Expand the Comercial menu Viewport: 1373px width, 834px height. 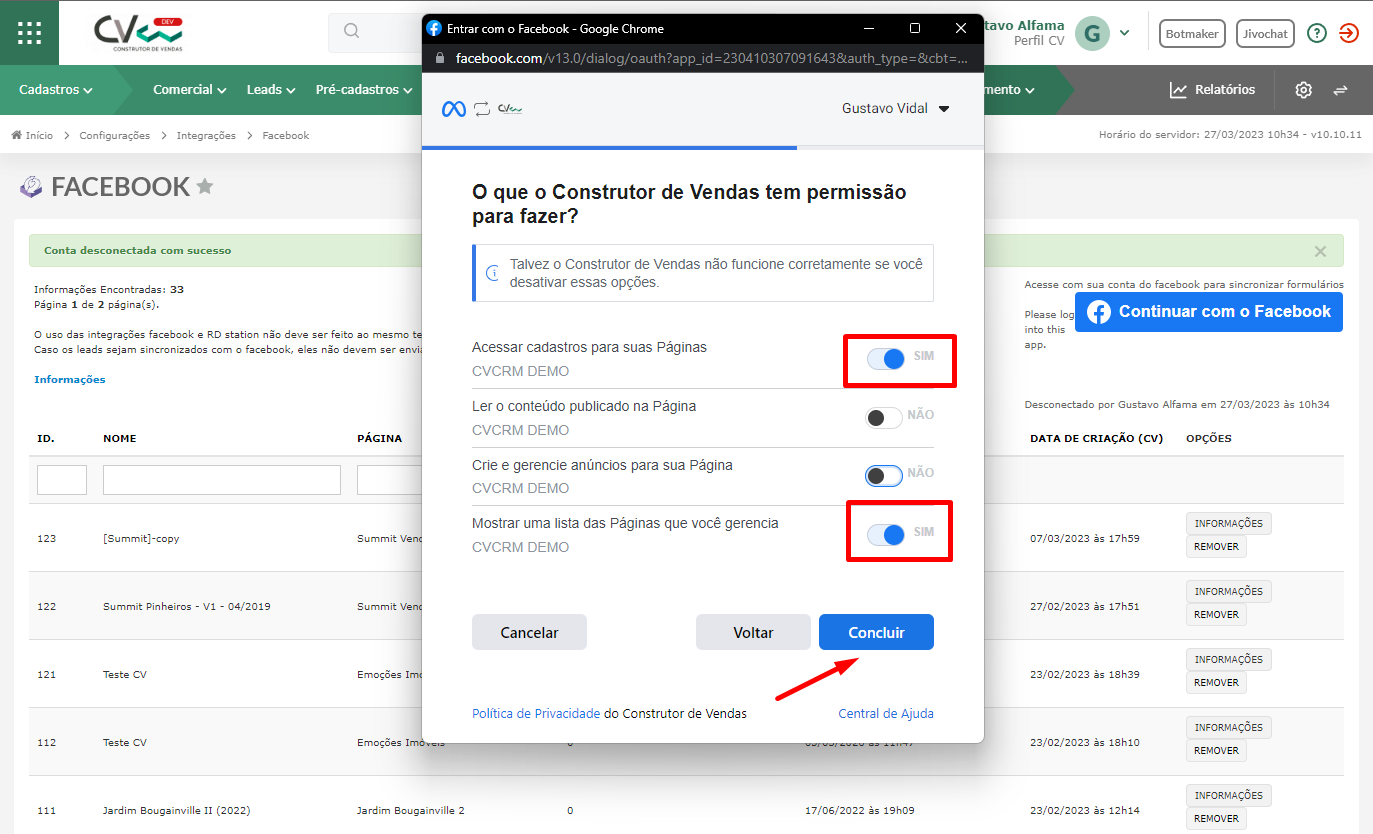[190, 90]
